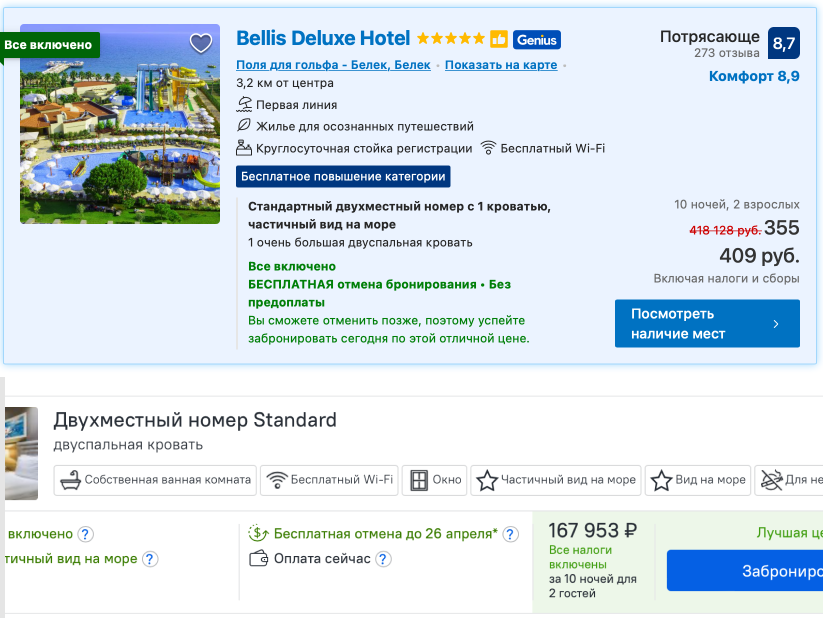Click the Genius badge
Viewport: 823px width, 618px height.
point(536,40)
